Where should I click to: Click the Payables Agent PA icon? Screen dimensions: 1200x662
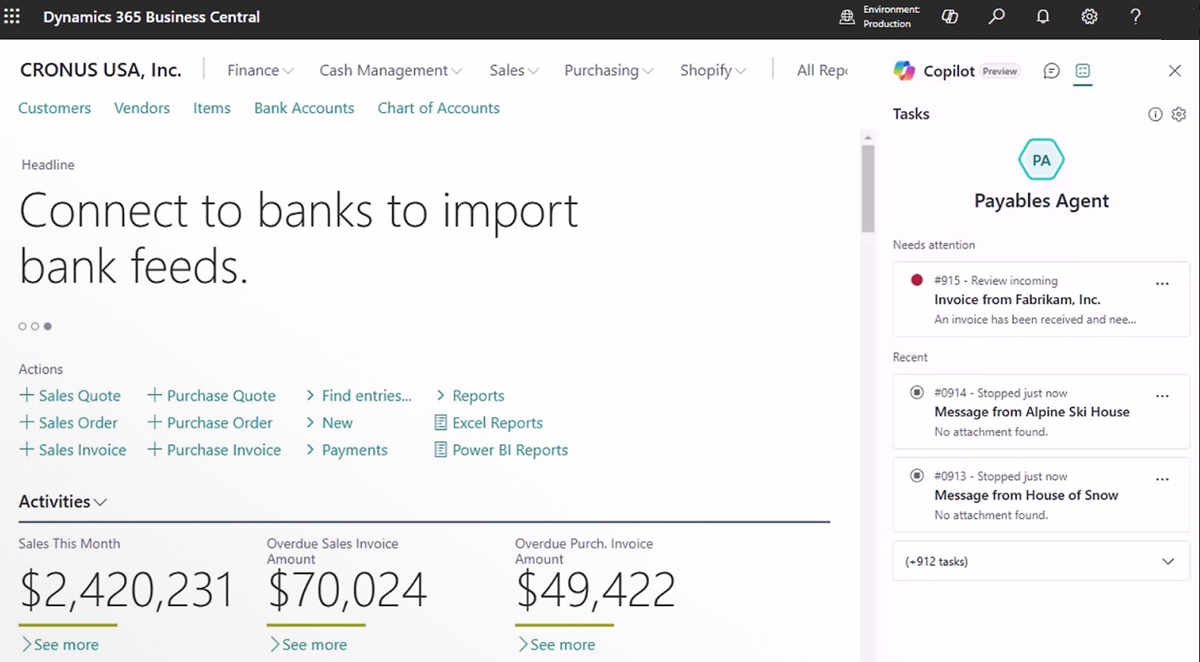click(1041, 159)
